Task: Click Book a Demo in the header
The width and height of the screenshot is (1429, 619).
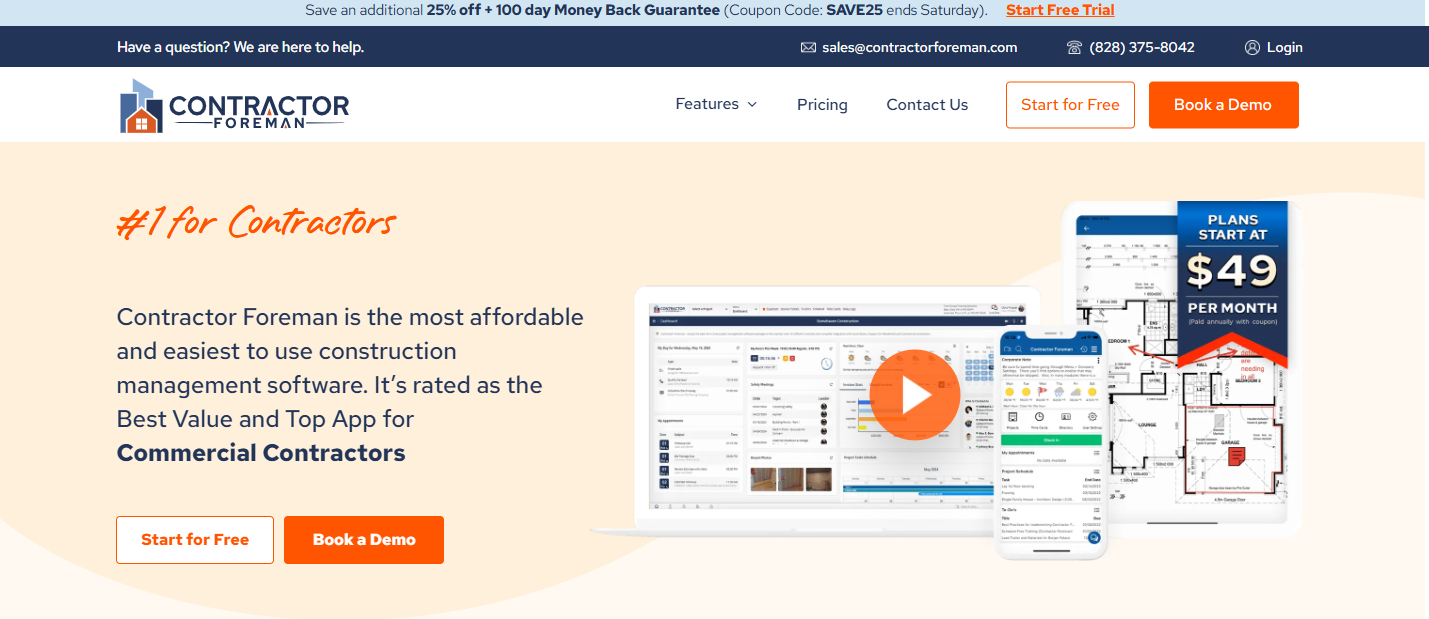Action: click(1223, 105)
